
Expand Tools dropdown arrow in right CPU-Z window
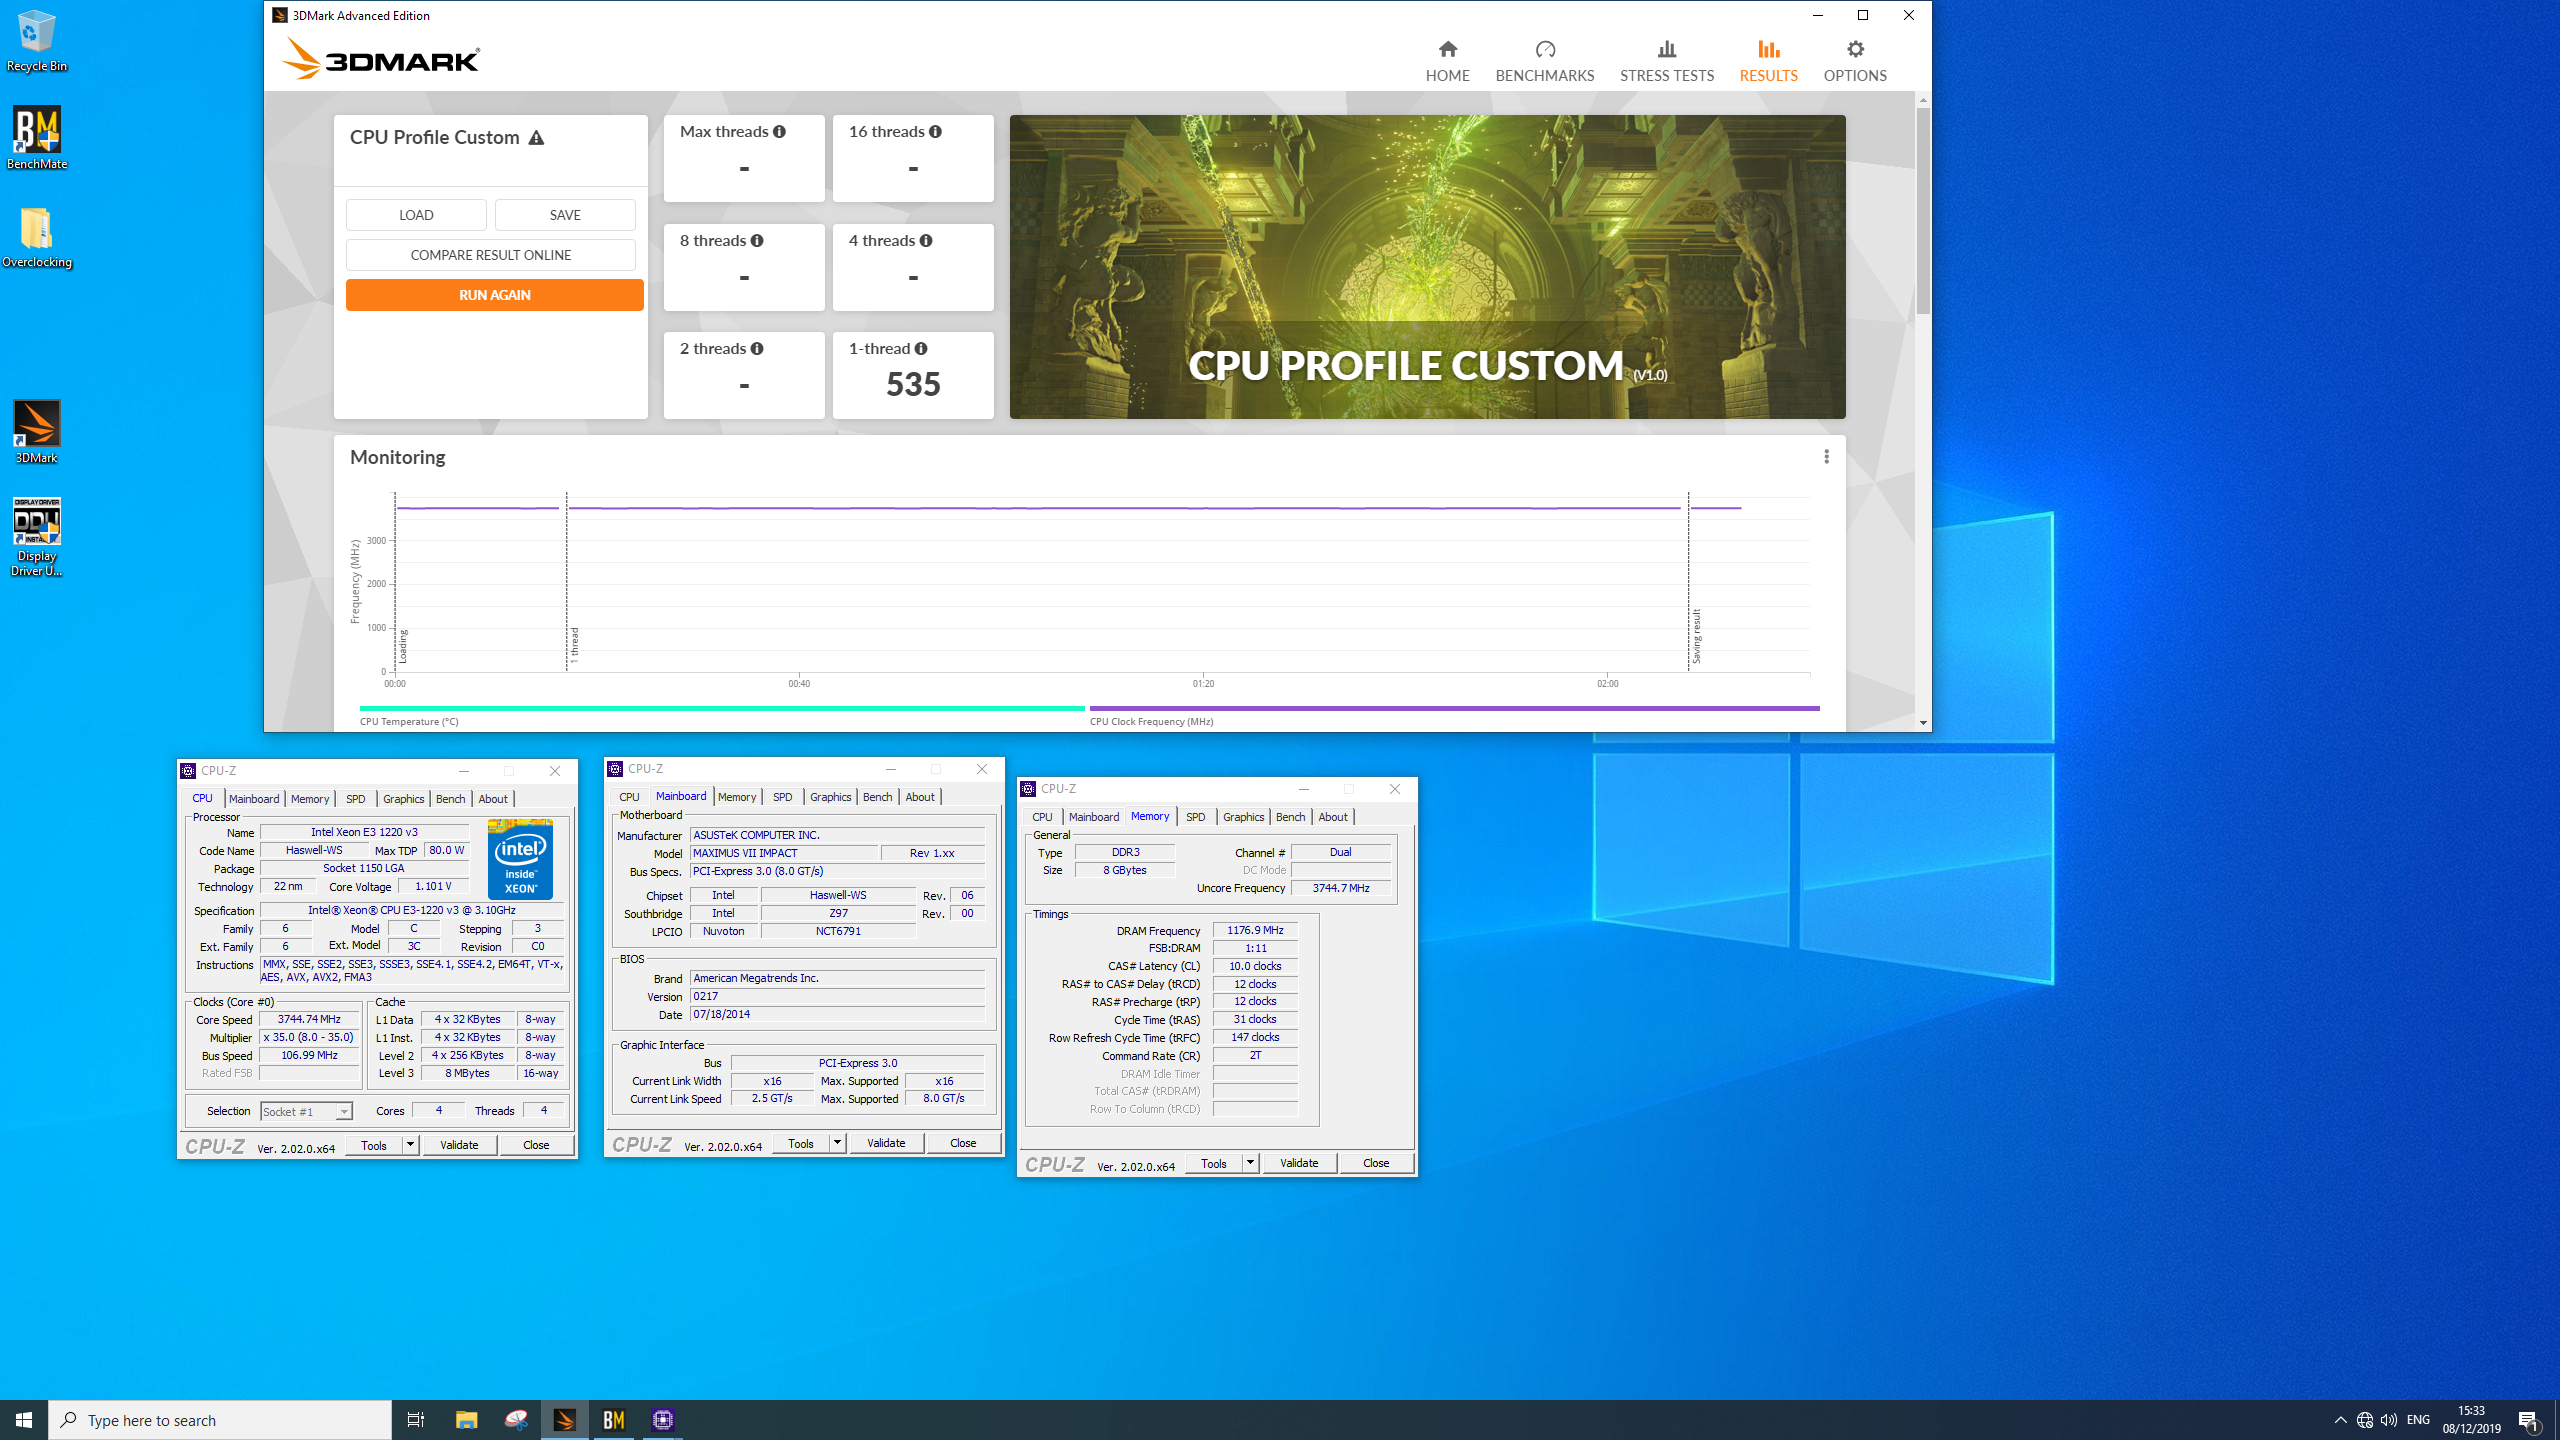coord(1250,1163)
